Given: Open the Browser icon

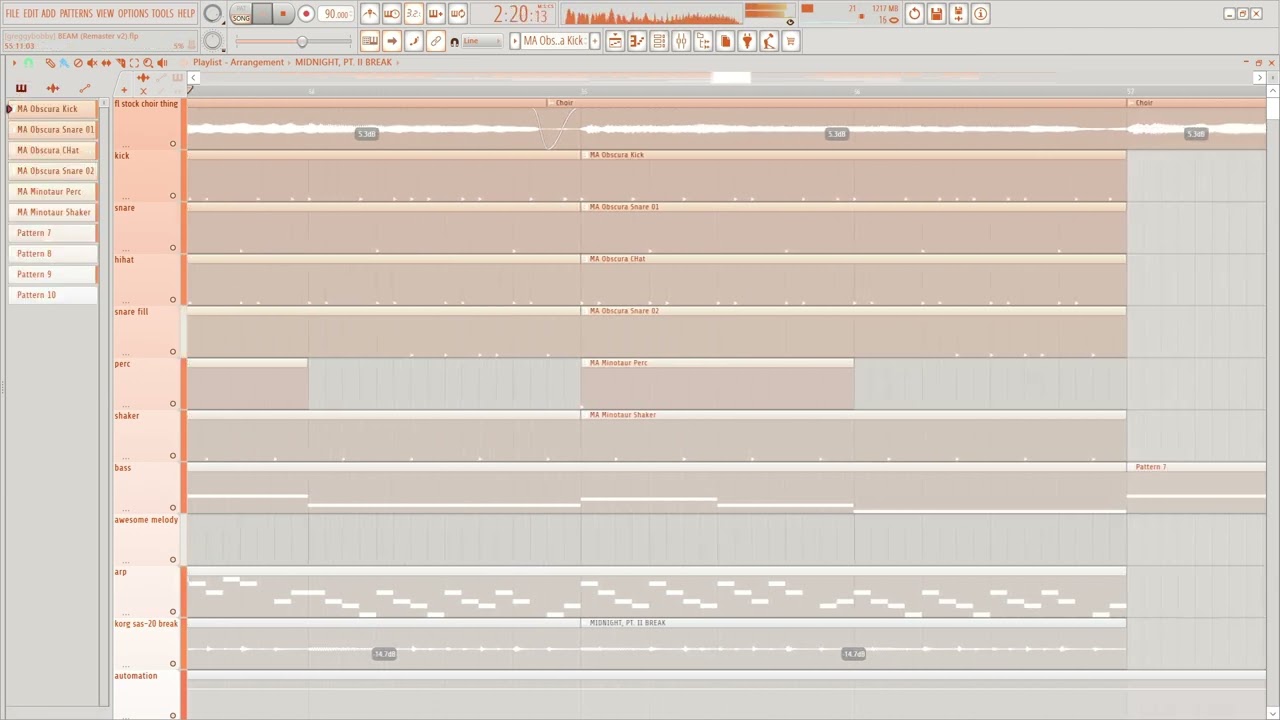Looking at the screenshot, I should pyautogui.click(x=703, y=41).
